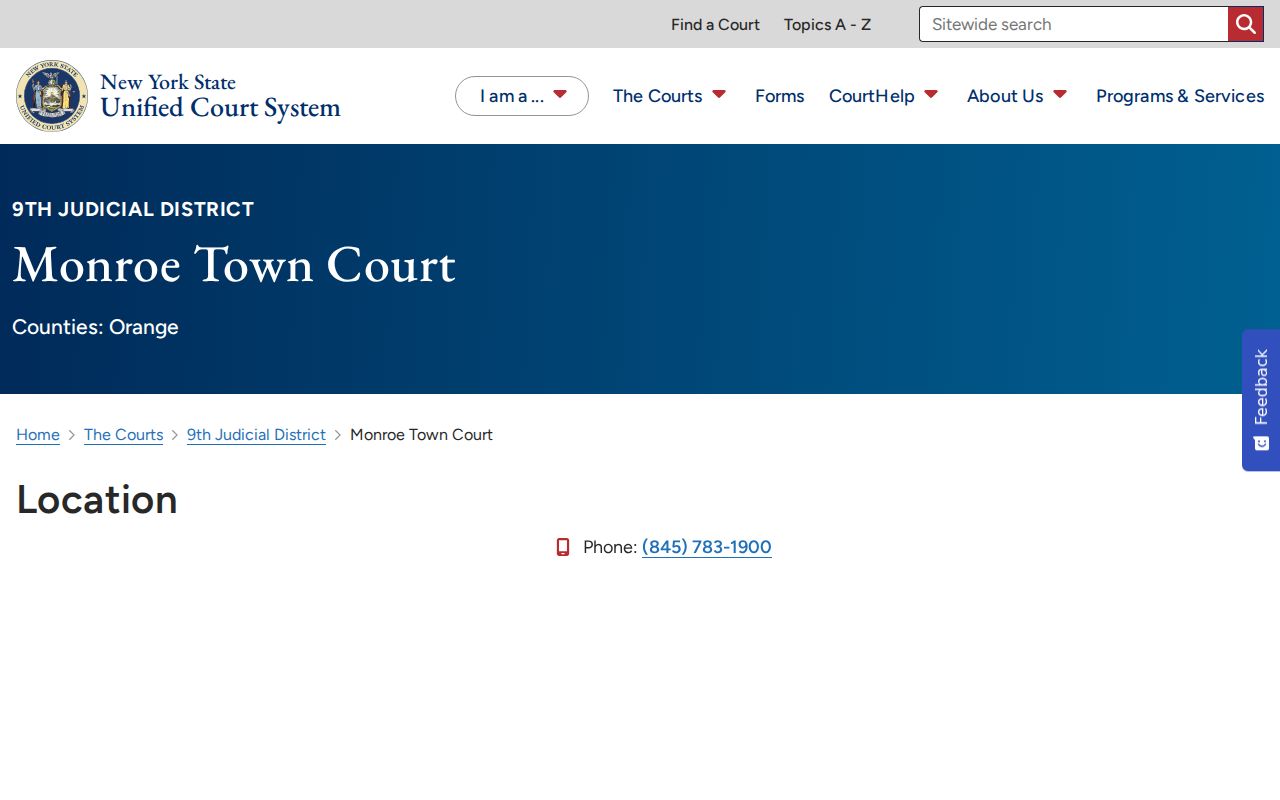Click the Unified Court System site title

(221, 96)
